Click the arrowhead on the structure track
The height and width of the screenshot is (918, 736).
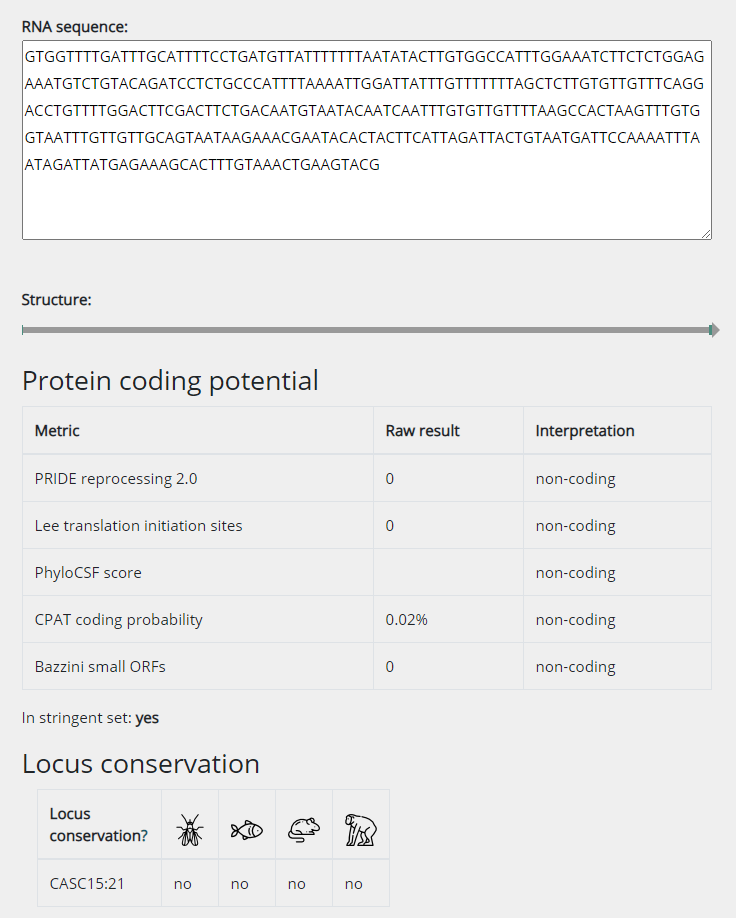point(712,328)
